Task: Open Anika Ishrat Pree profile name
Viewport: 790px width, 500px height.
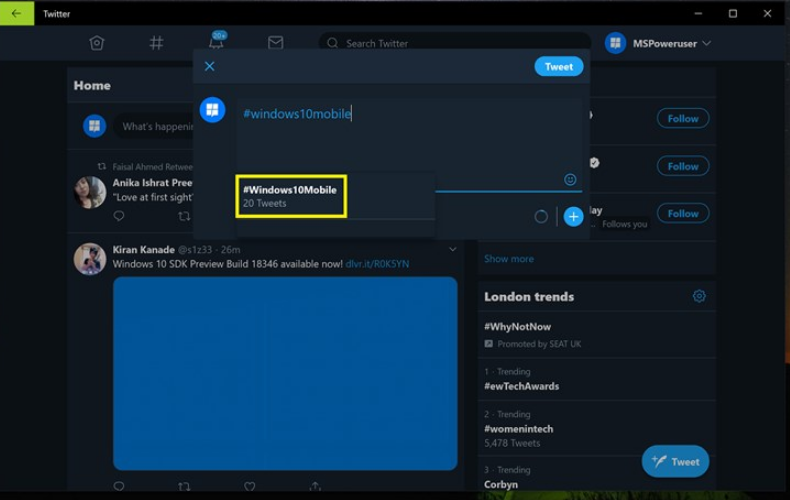Action: [152, 182]
